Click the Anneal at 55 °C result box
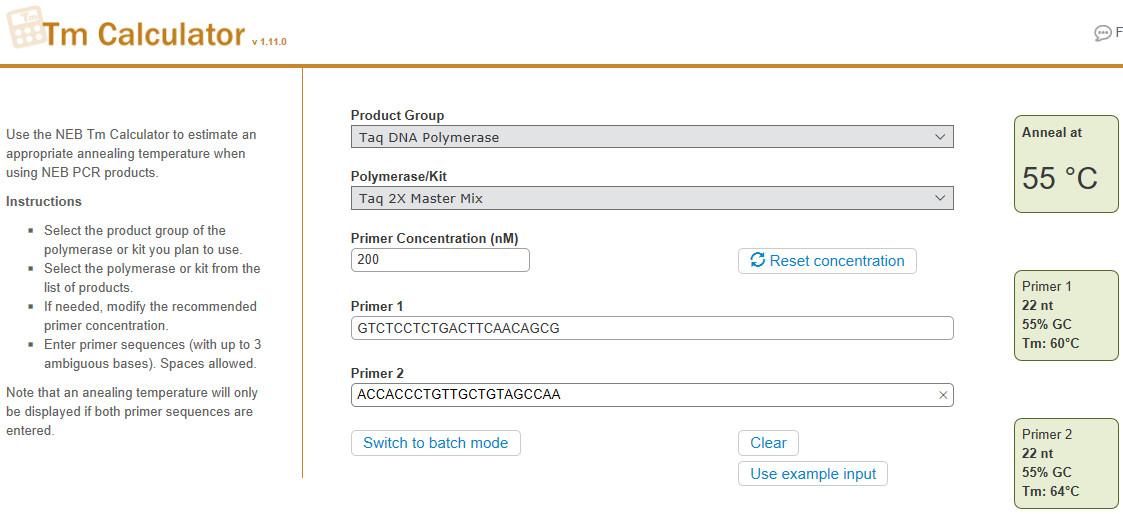The height and width of the screenshot is (514, 1123). (x=1065, y=164)
